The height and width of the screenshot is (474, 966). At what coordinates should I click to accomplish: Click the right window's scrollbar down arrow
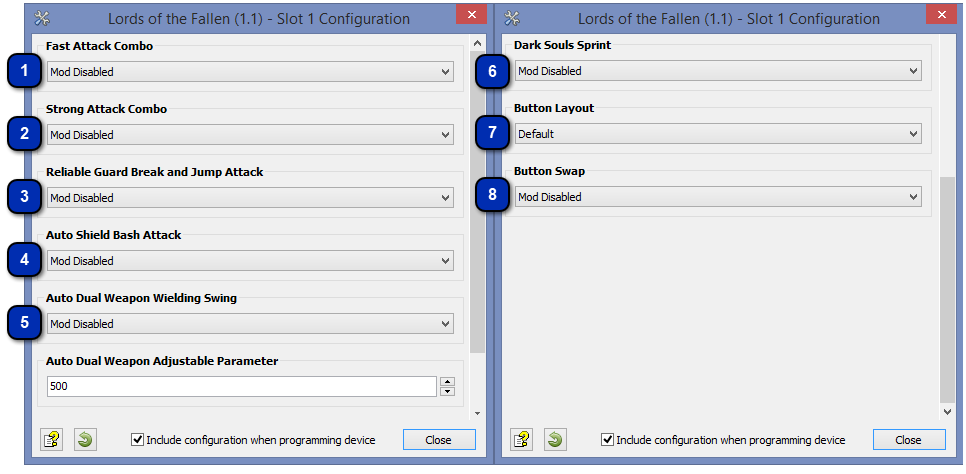(x=947, y=412)
